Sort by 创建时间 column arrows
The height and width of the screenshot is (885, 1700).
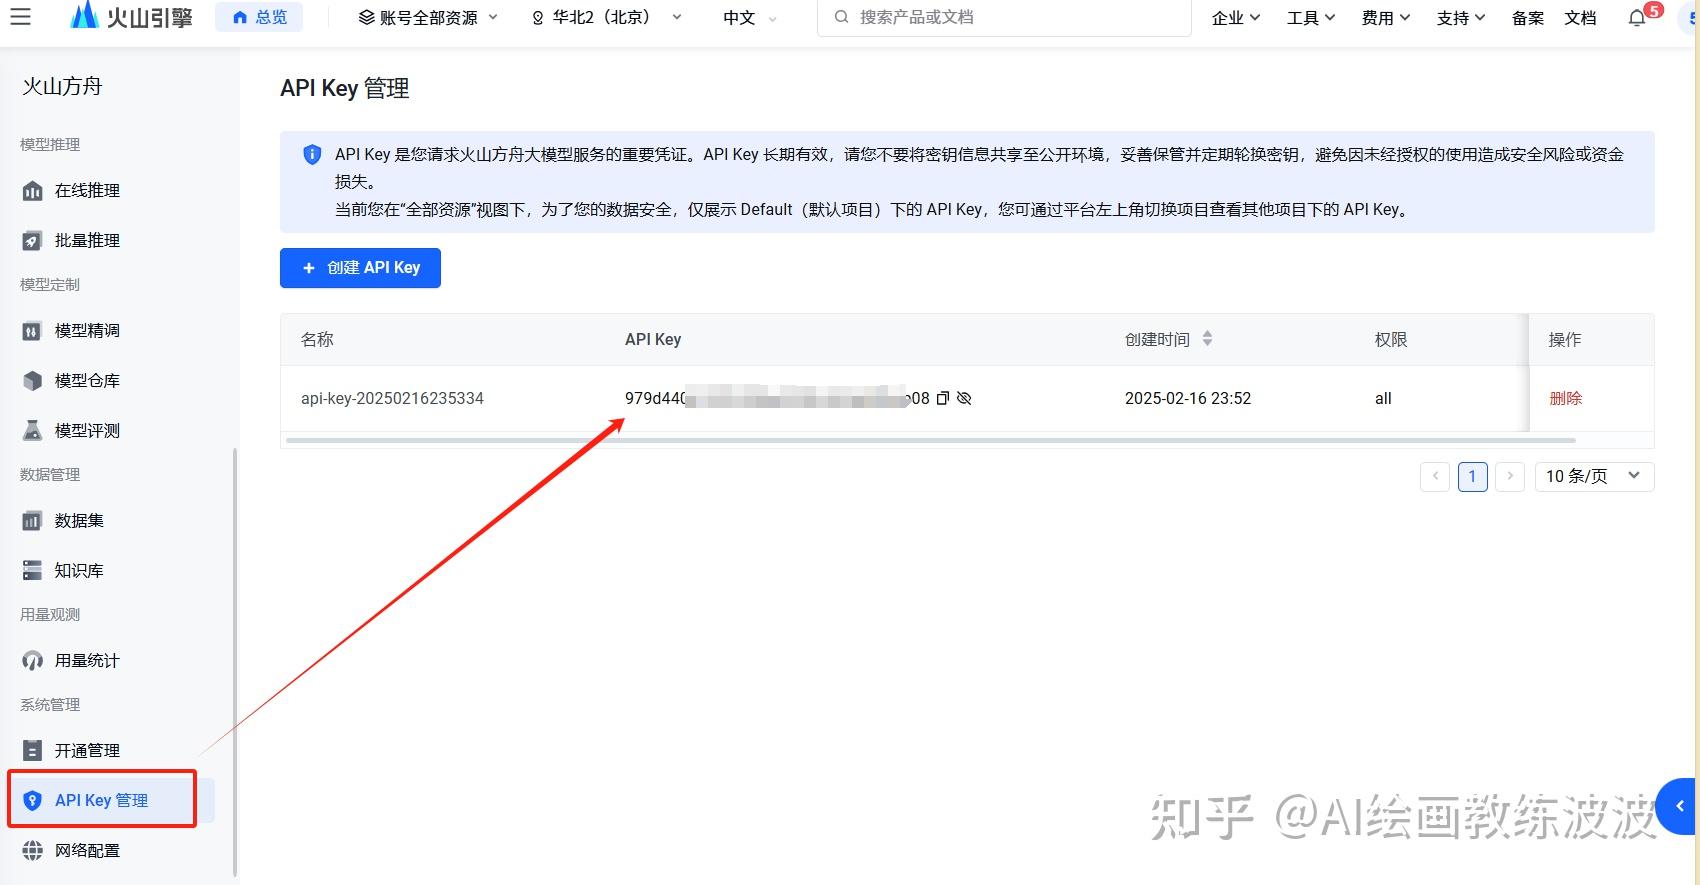point(1207,339)
